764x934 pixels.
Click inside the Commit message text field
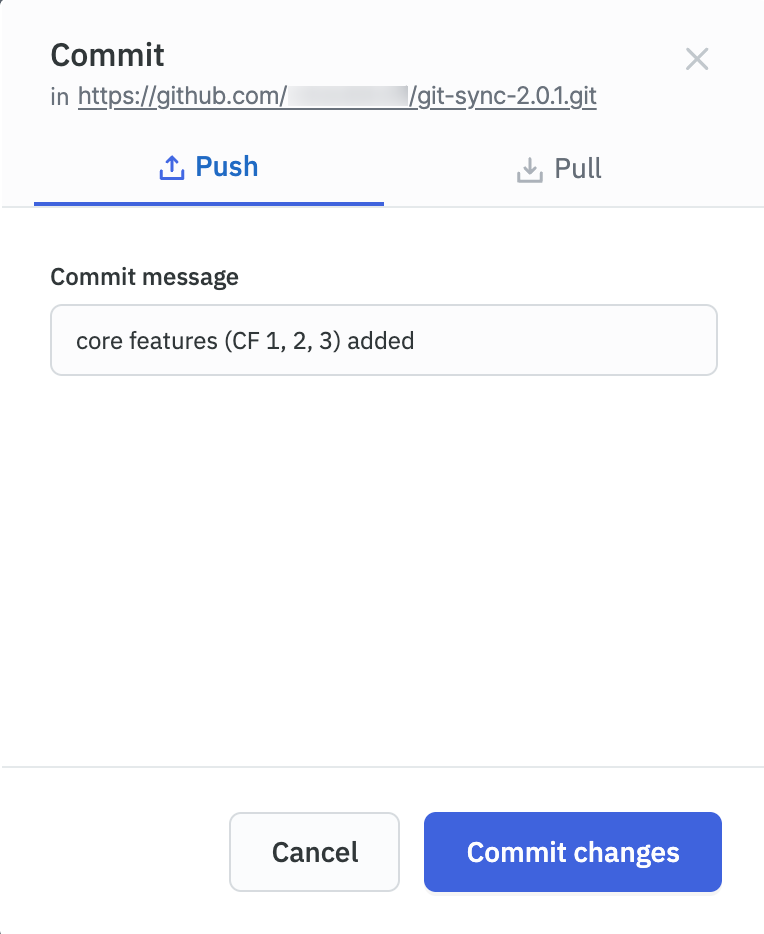pyautogui.click(x=384, y=340)
